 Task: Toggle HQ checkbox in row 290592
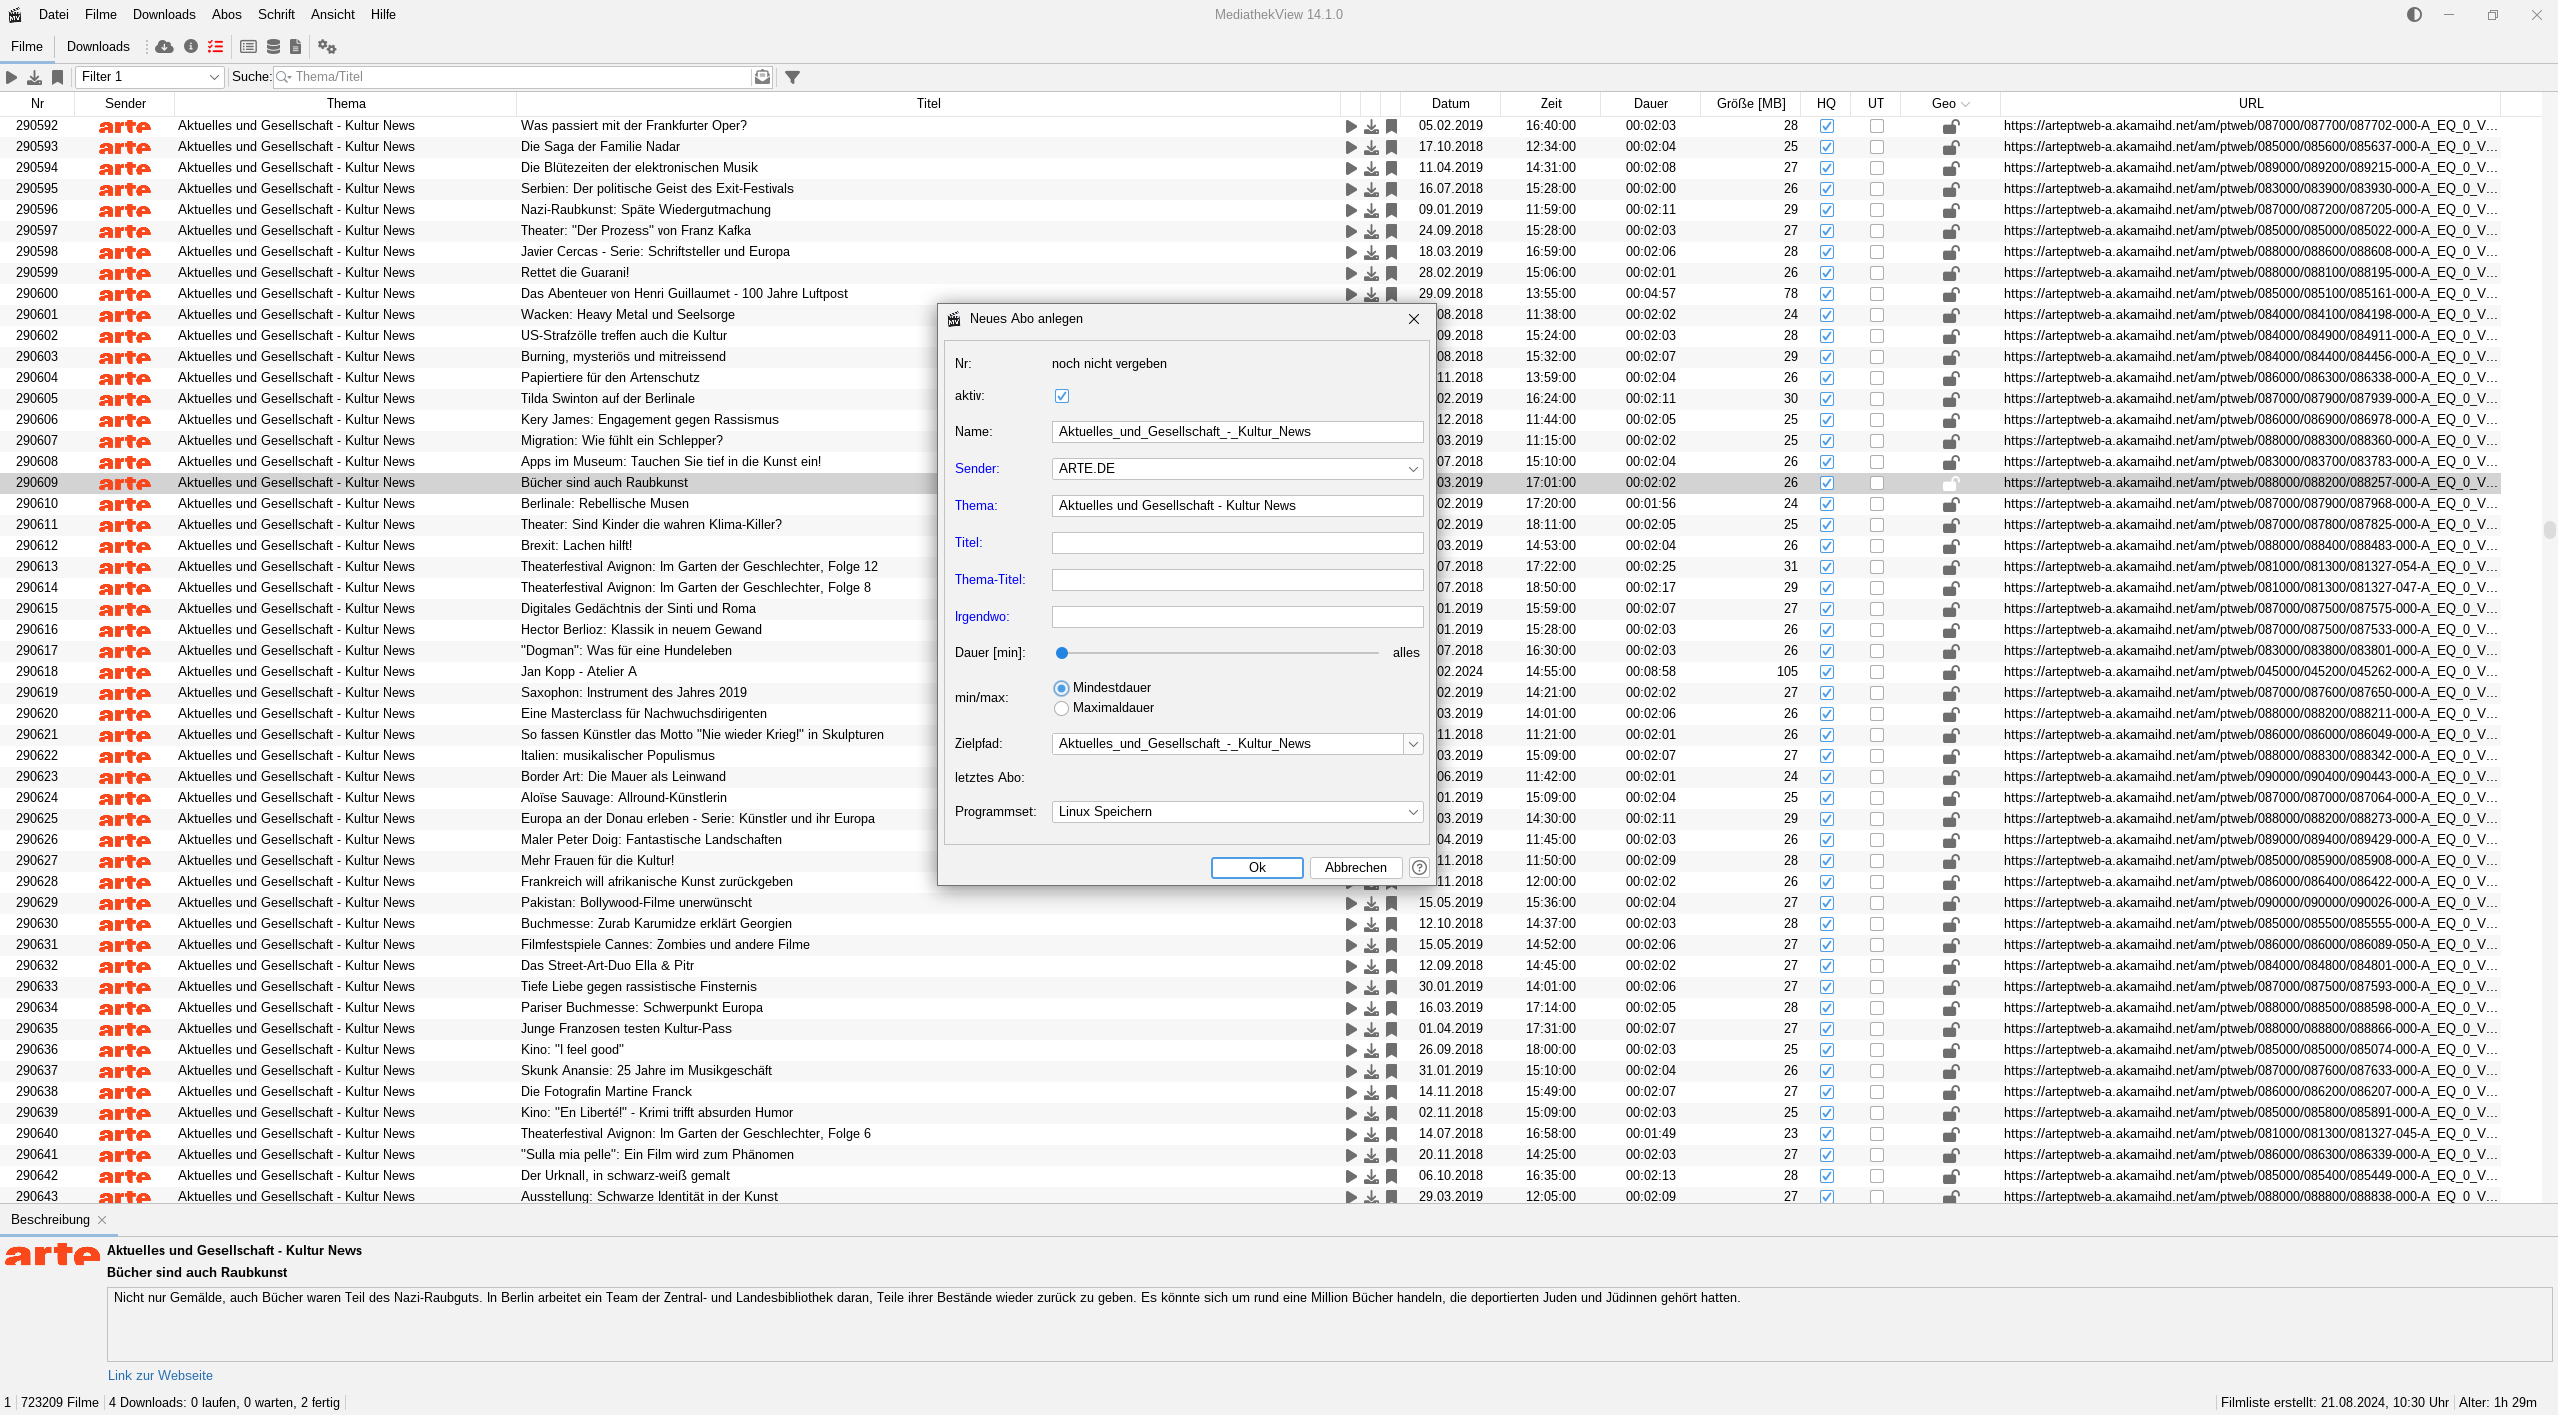(1827, 126)
